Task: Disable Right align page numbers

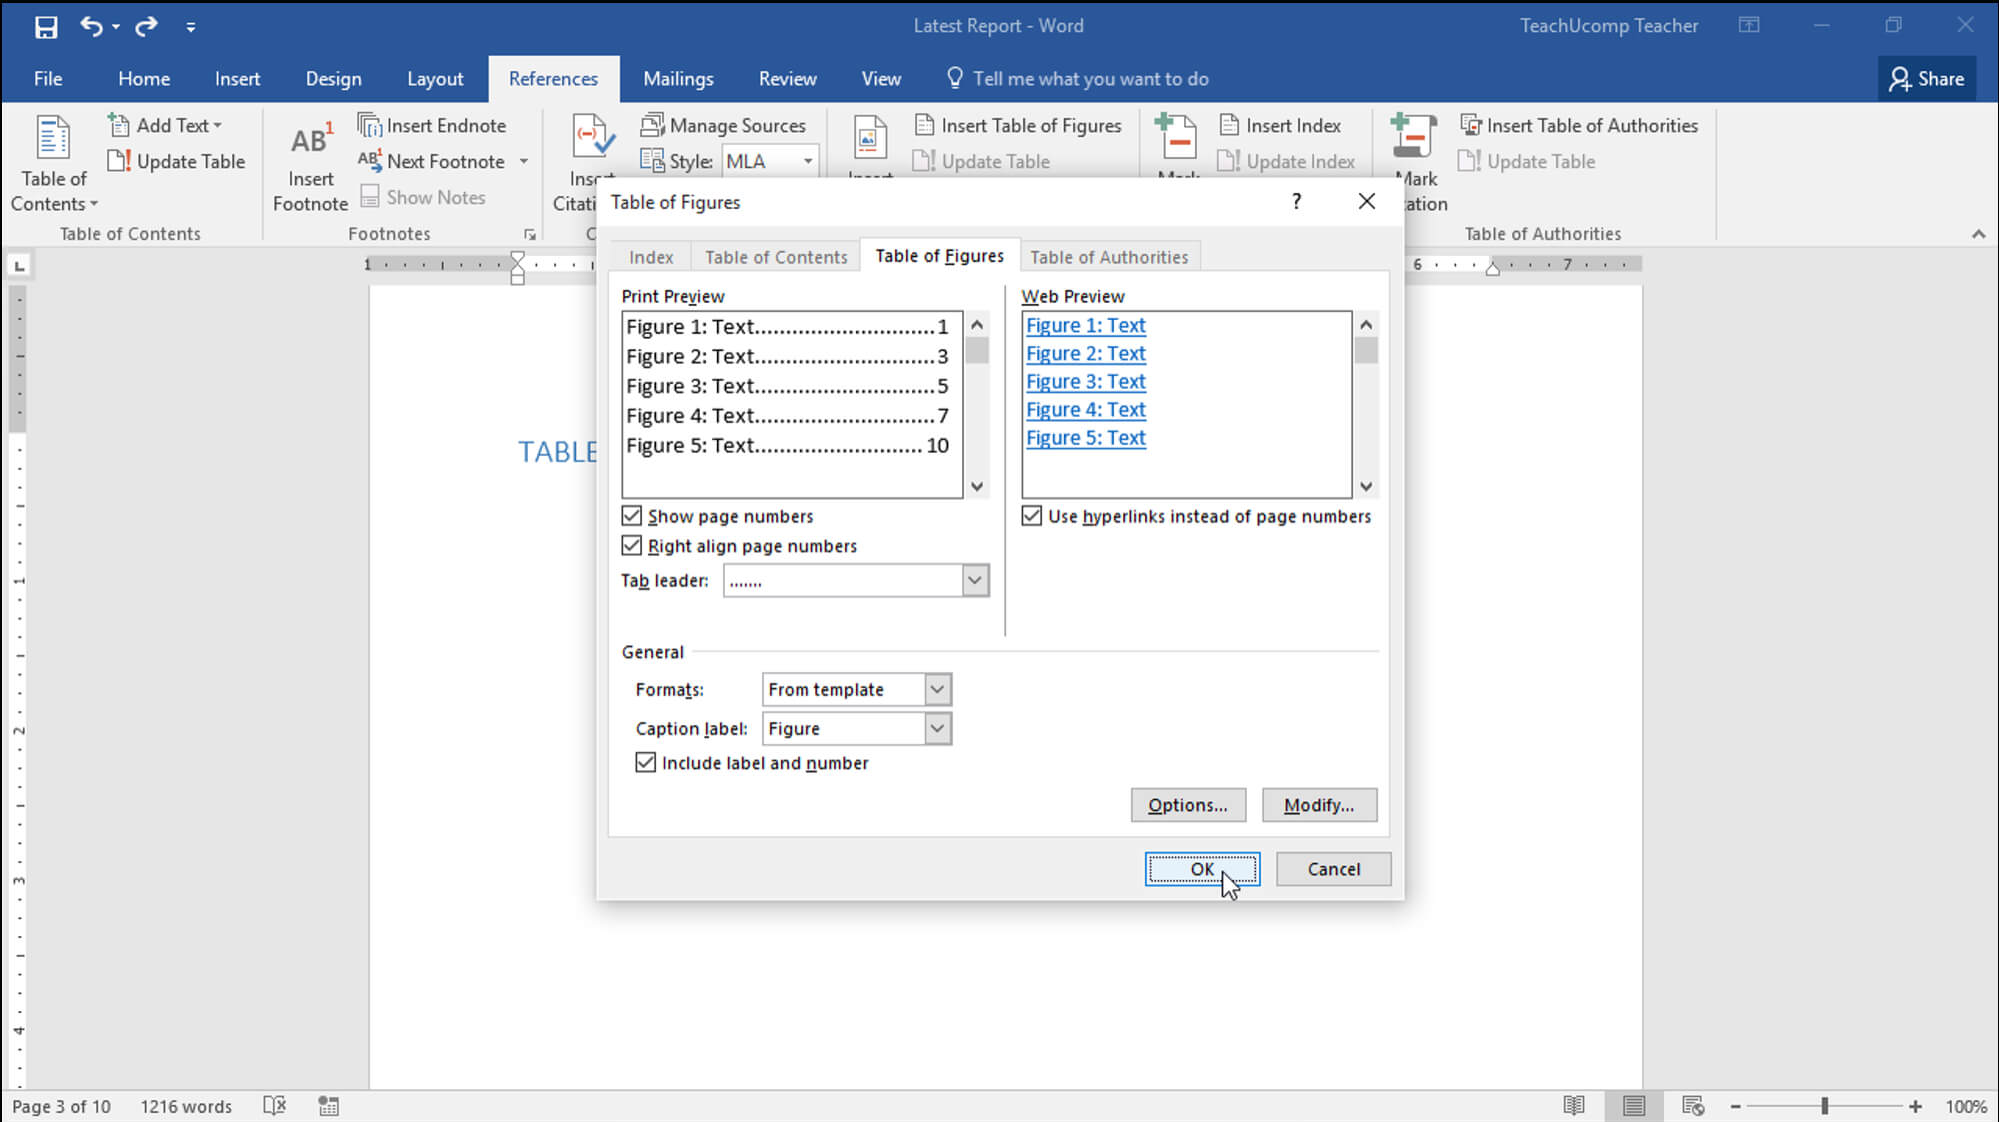Action: click(630, 545)
